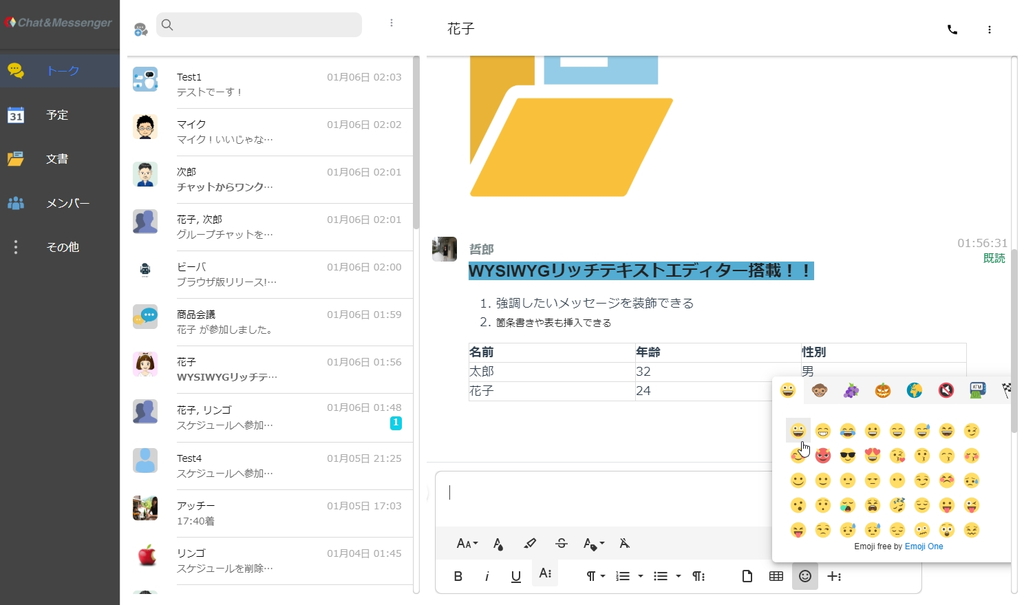
Task: Open the chat options menu at top right
Action: click(989, 30)
